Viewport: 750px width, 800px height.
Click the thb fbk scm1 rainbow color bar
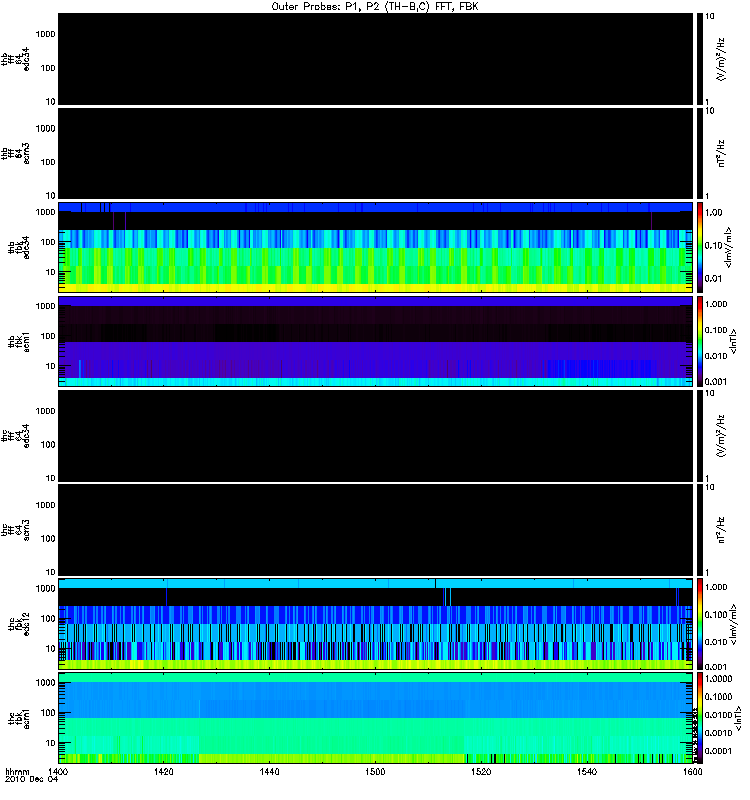pyautogui.click(x=700, y=341)
